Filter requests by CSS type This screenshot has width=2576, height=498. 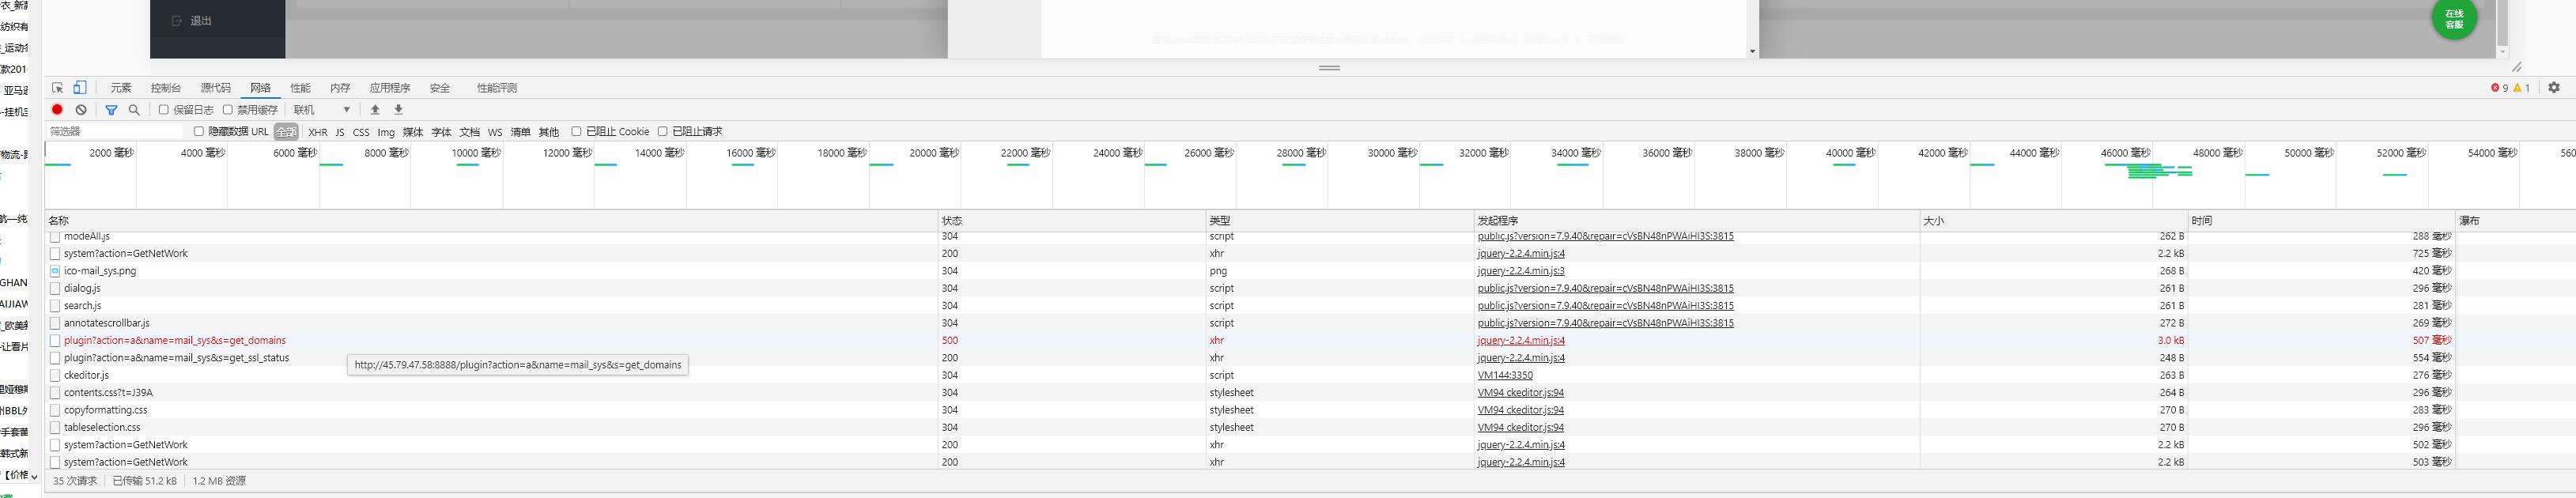[x=361, y=132]
